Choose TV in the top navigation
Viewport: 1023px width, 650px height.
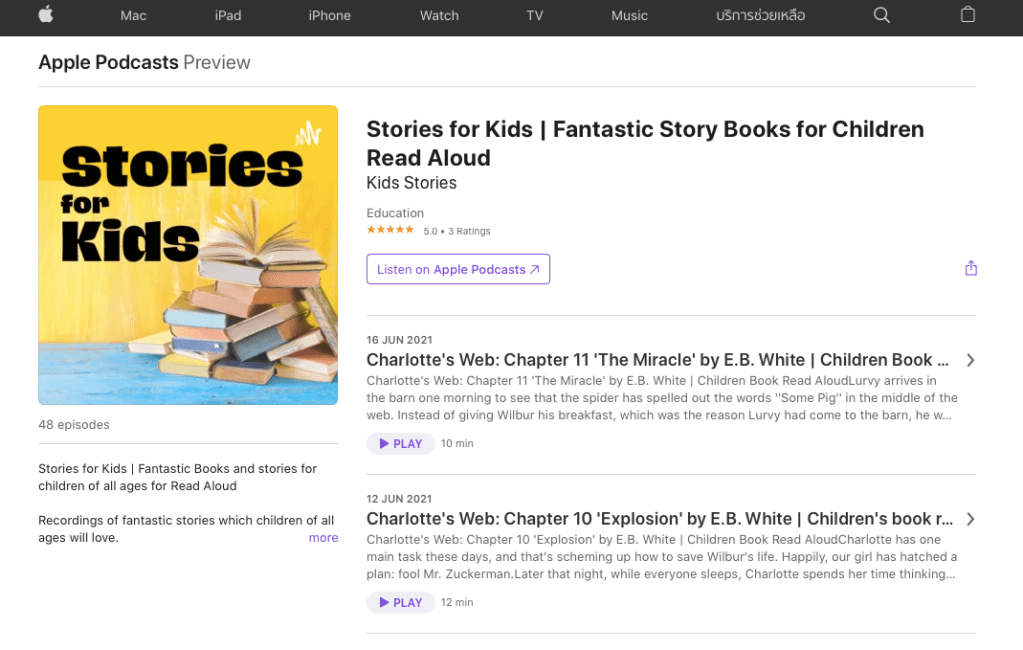click(535, 15)
